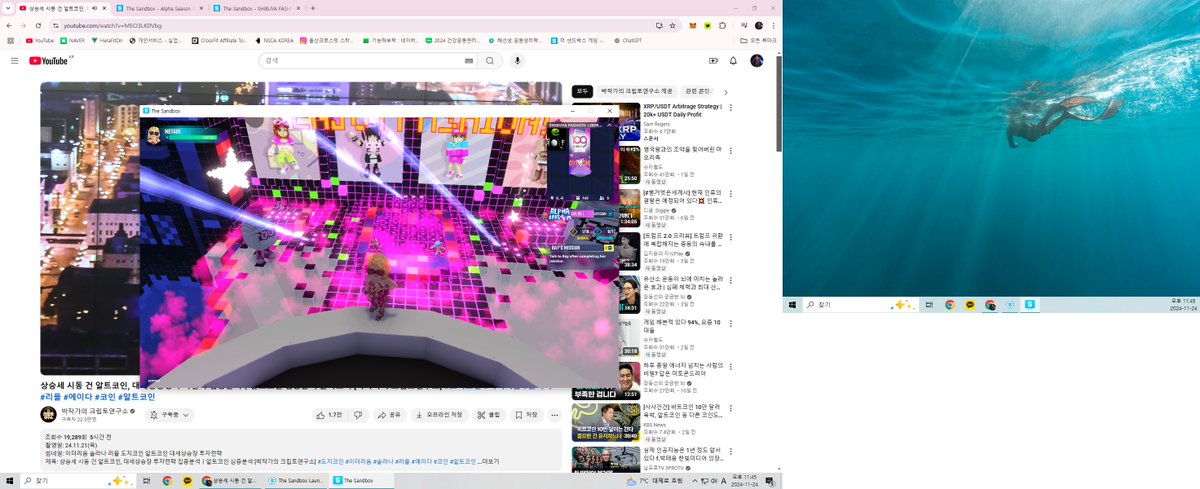
Task: Click the 오프라인 저장 download button
Action: click(x=439, y=414)
